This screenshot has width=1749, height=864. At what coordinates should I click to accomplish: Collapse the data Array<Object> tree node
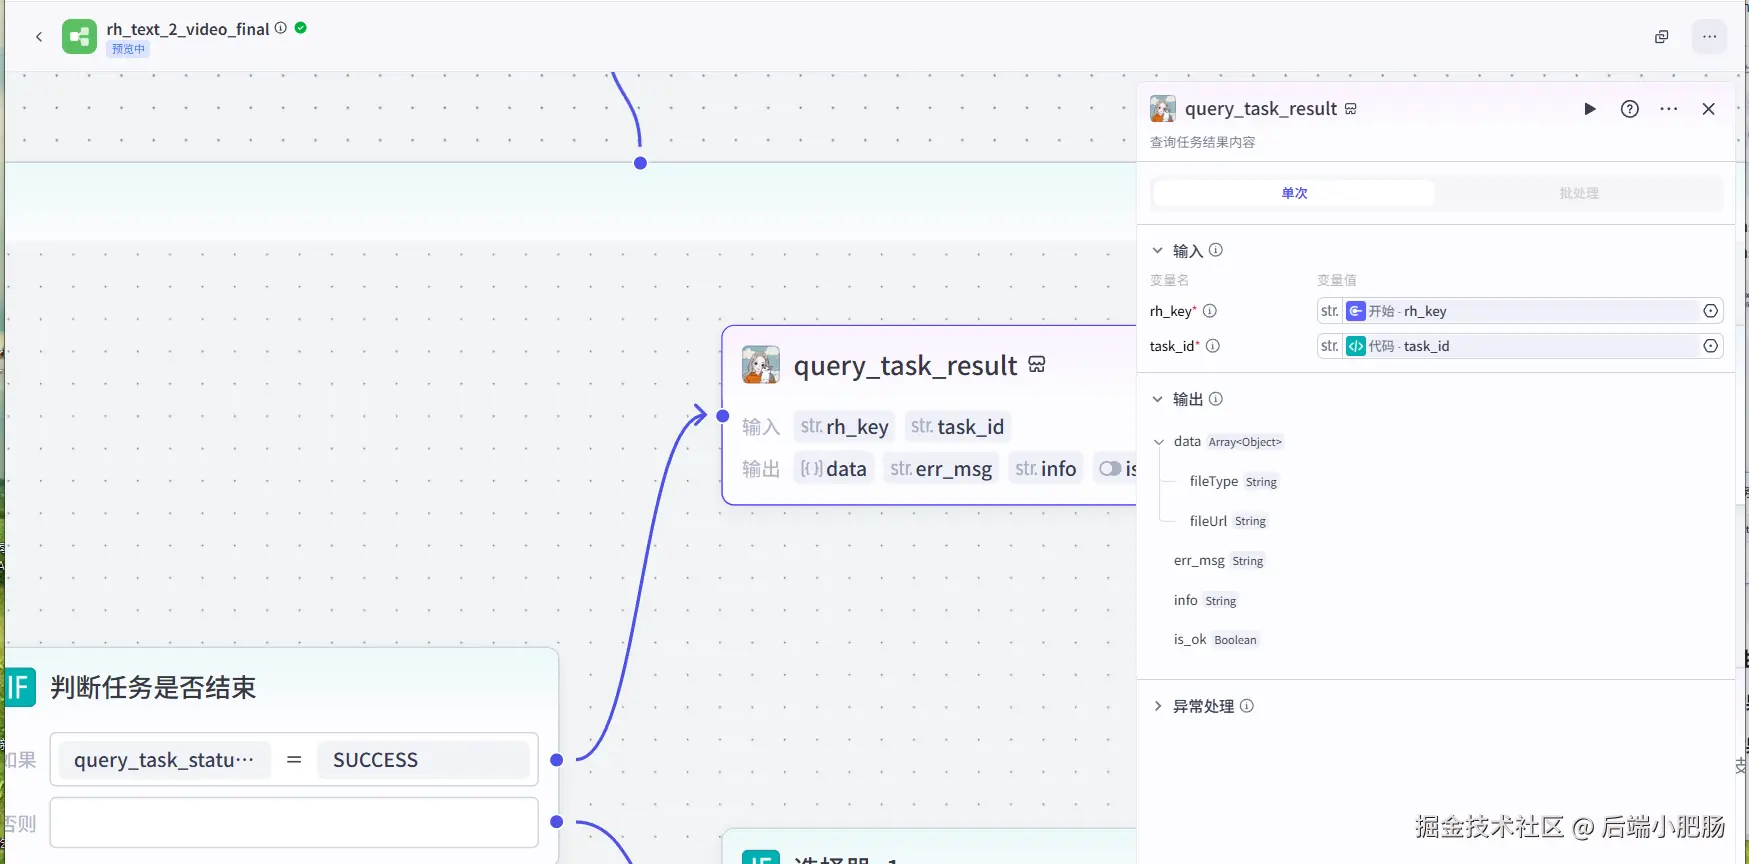[x=1159, y=442]
